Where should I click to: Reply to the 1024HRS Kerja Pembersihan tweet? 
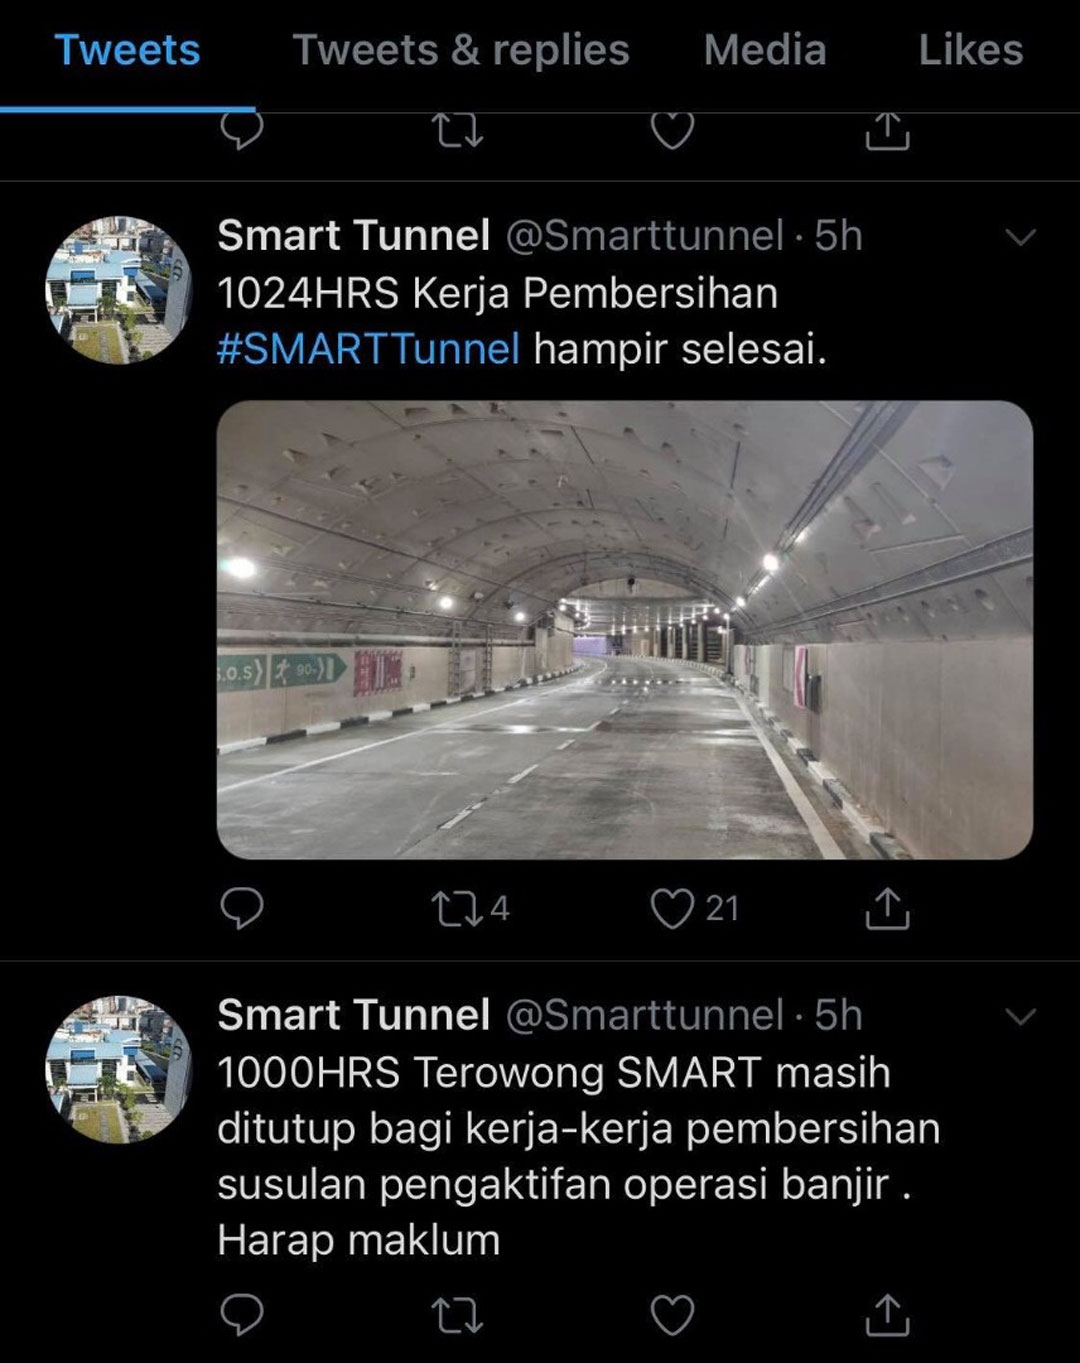(242, 908)
